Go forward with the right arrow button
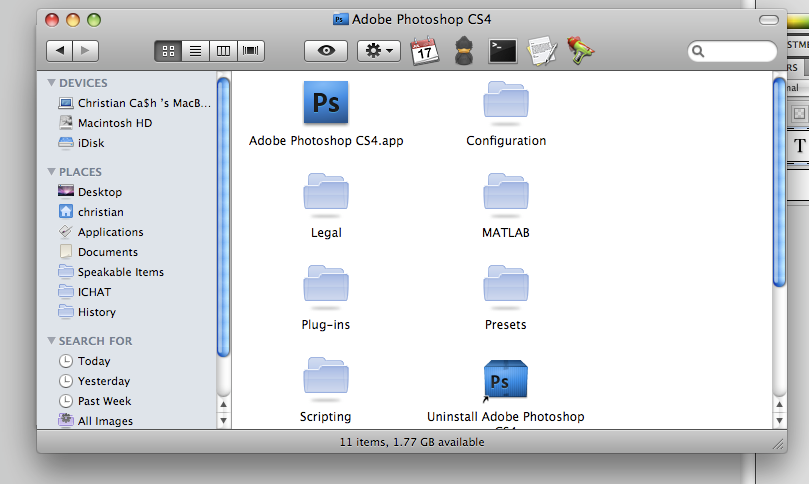Screen dimensions: 809x484 tap(86, 51)
